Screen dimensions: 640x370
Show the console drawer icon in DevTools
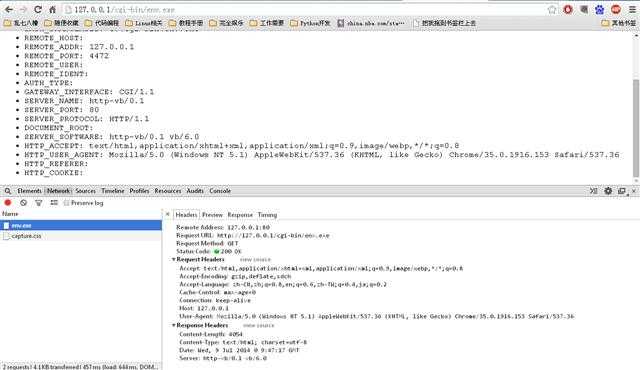(594, 191)
